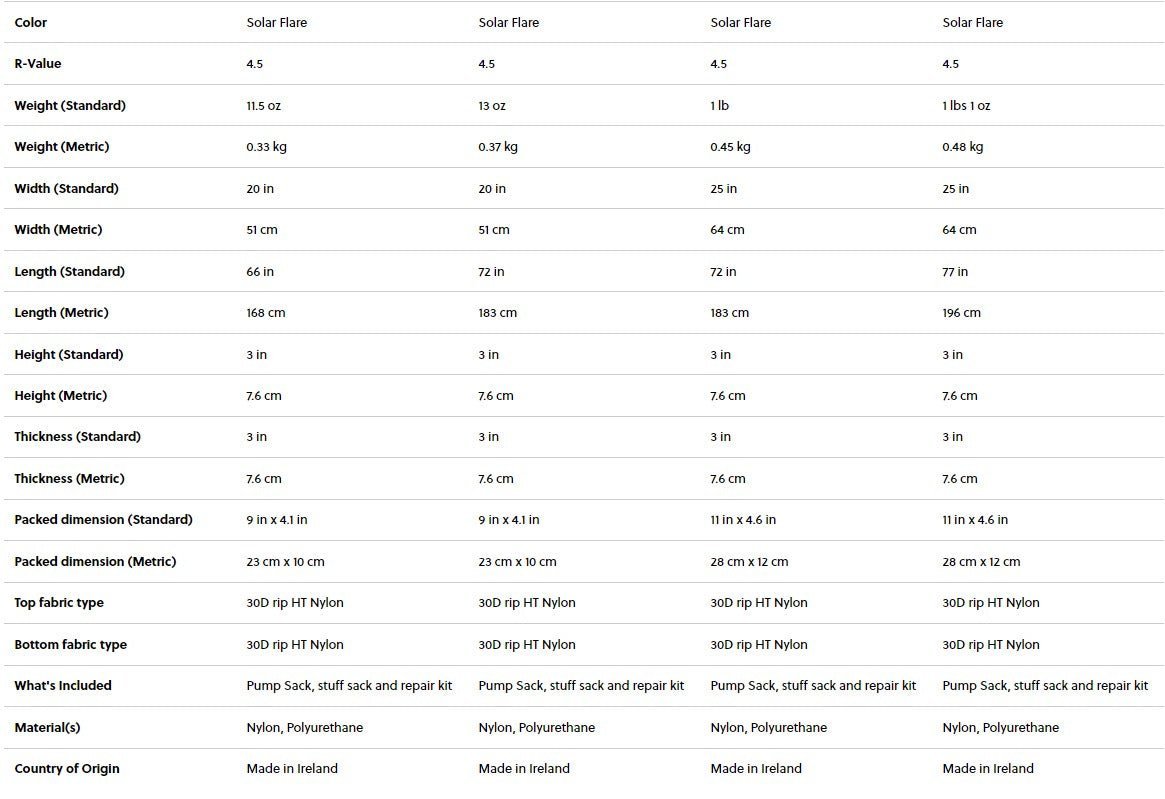Click the Material(s) row label
This screenshot has width=1165, height=799.
(x=47, y=728)
